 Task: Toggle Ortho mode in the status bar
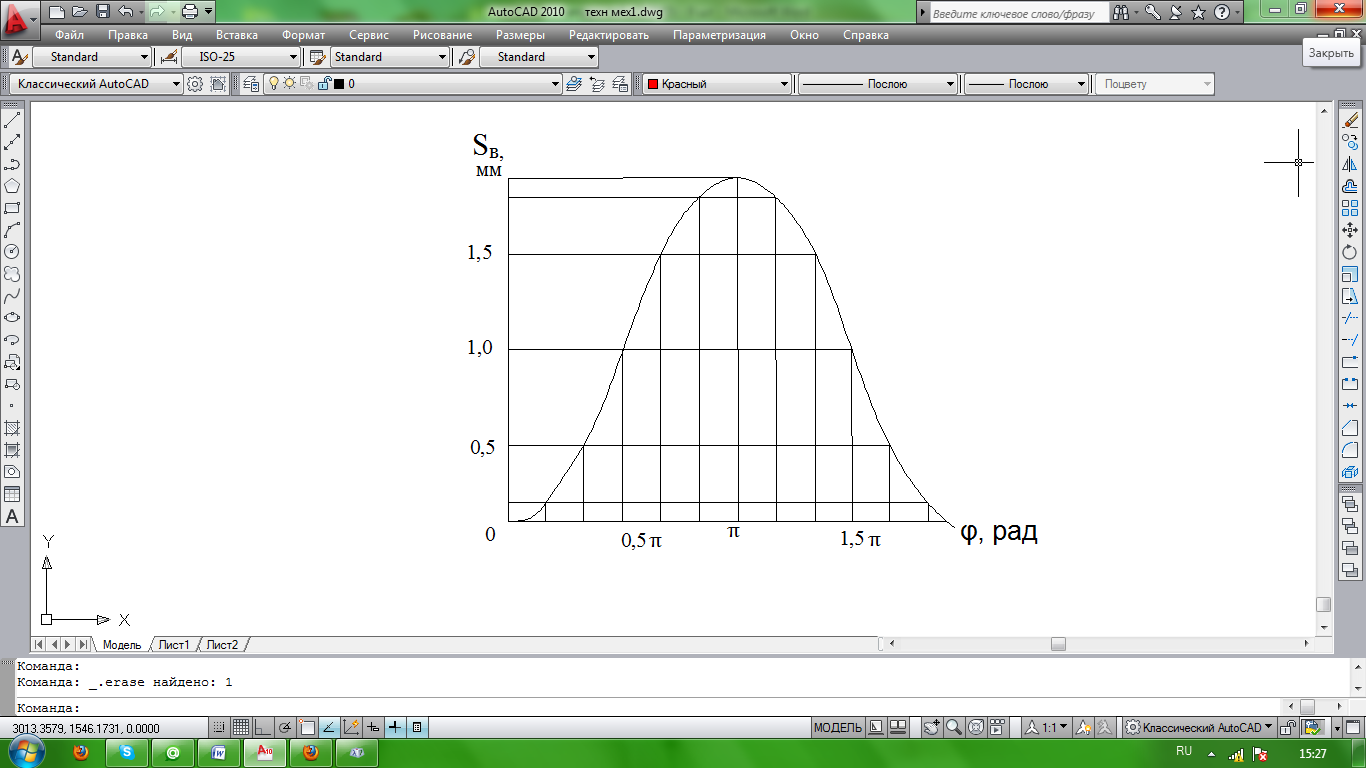[263, 728]
